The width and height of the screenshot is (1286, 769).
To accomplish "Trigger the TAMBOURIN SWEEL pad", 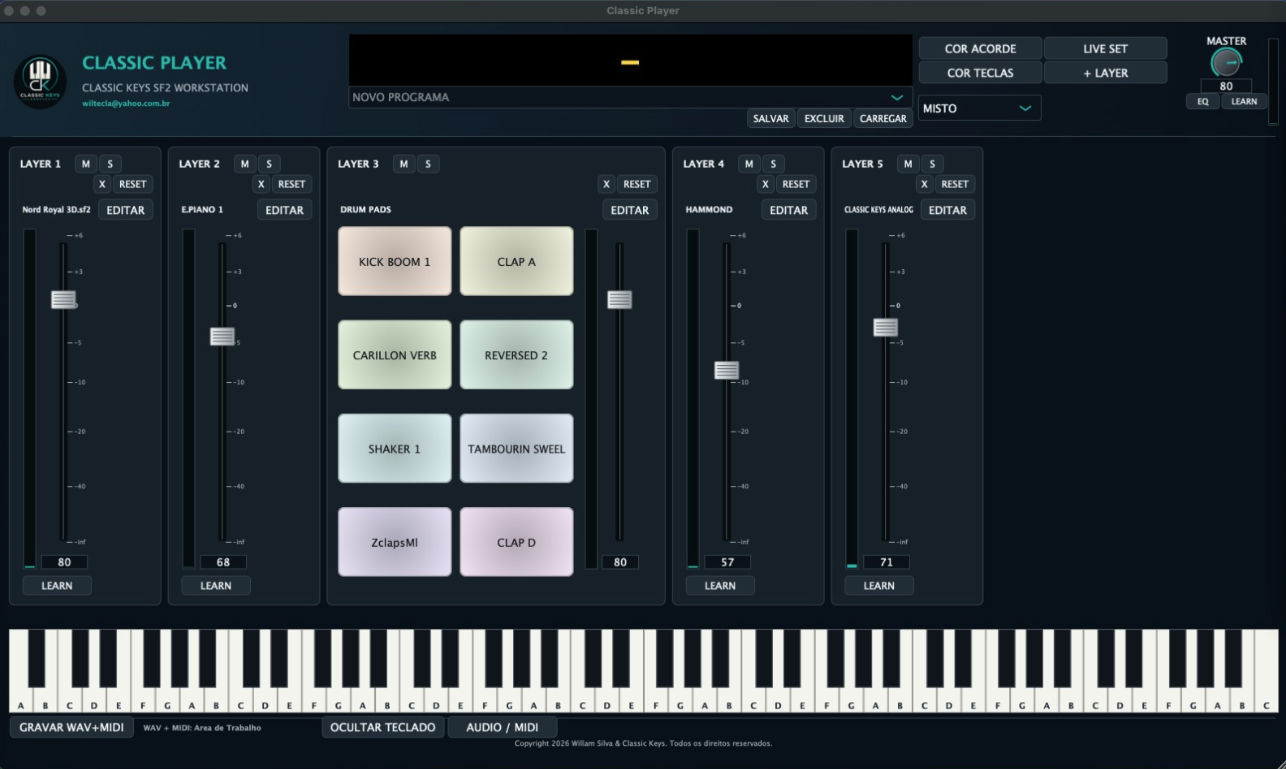I will (517, 449).
